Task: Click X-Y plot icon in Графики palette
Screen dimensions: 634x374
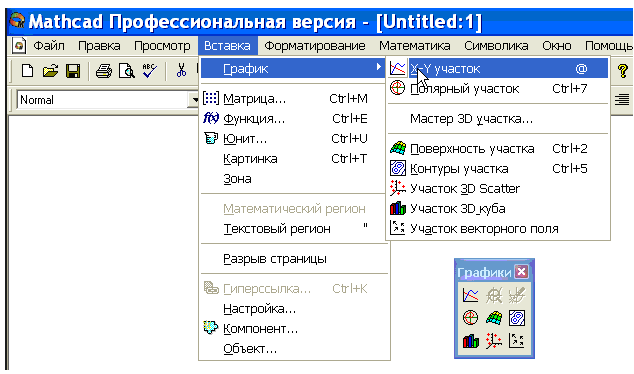Action: [x=471, y=295]
